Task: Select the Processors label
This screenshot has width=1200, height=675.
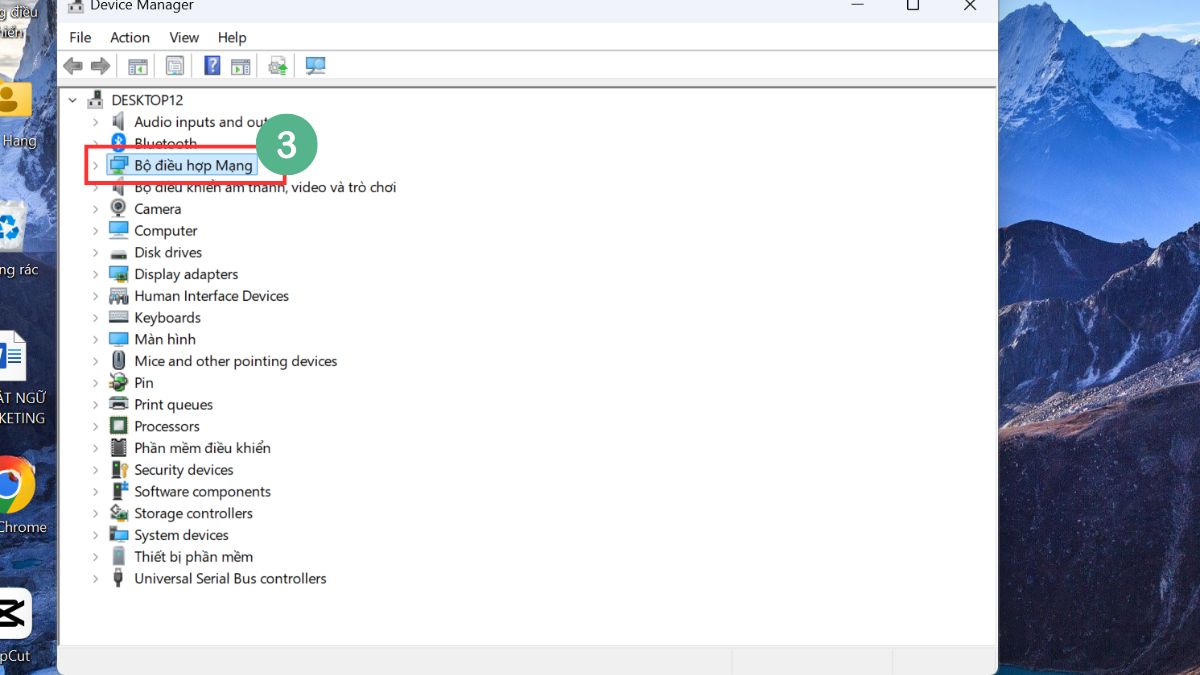Action: coord(167,426)
